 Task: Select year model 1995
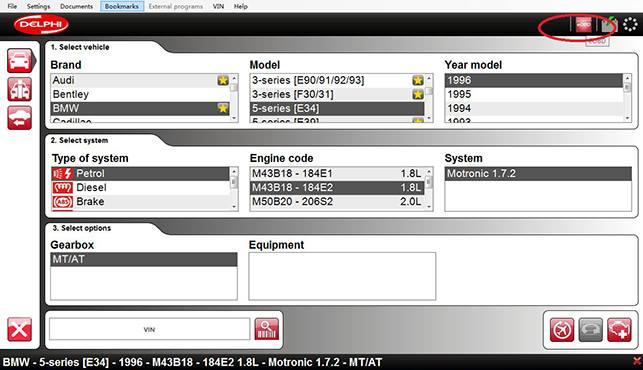coord(534,94)
